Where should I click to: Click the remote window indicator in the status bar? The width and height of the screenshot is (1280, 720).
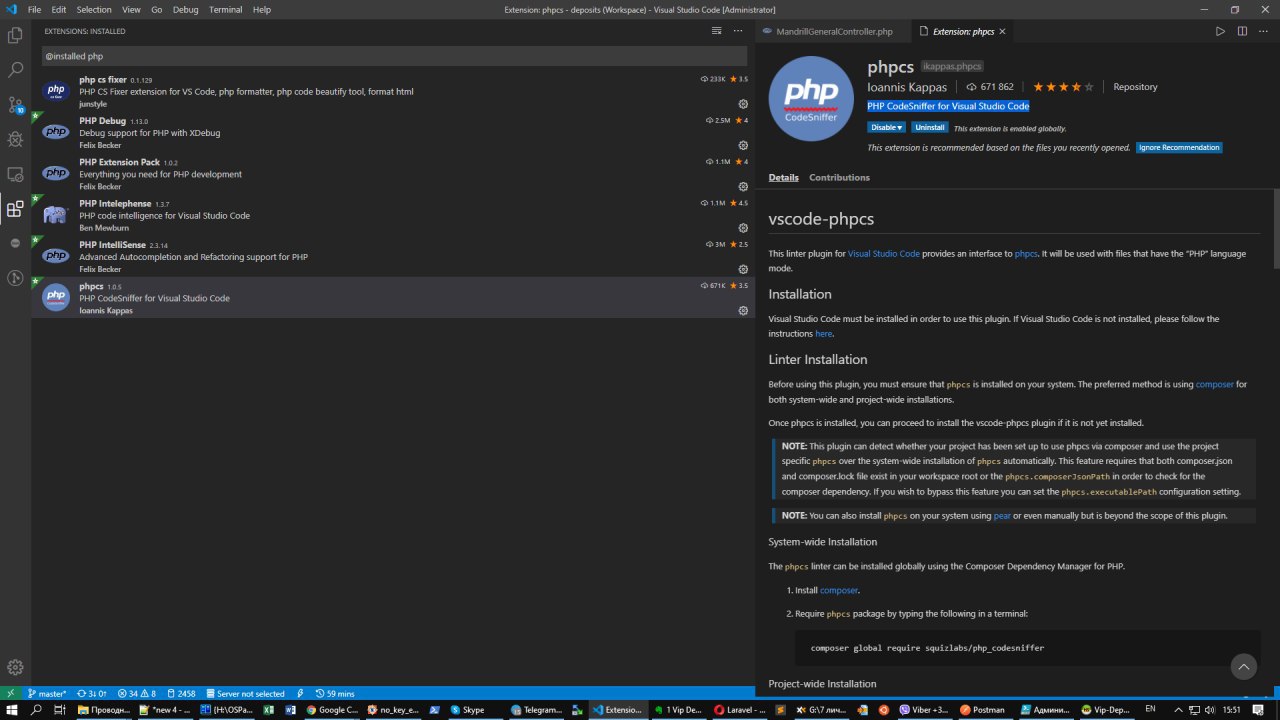[11, 693]
